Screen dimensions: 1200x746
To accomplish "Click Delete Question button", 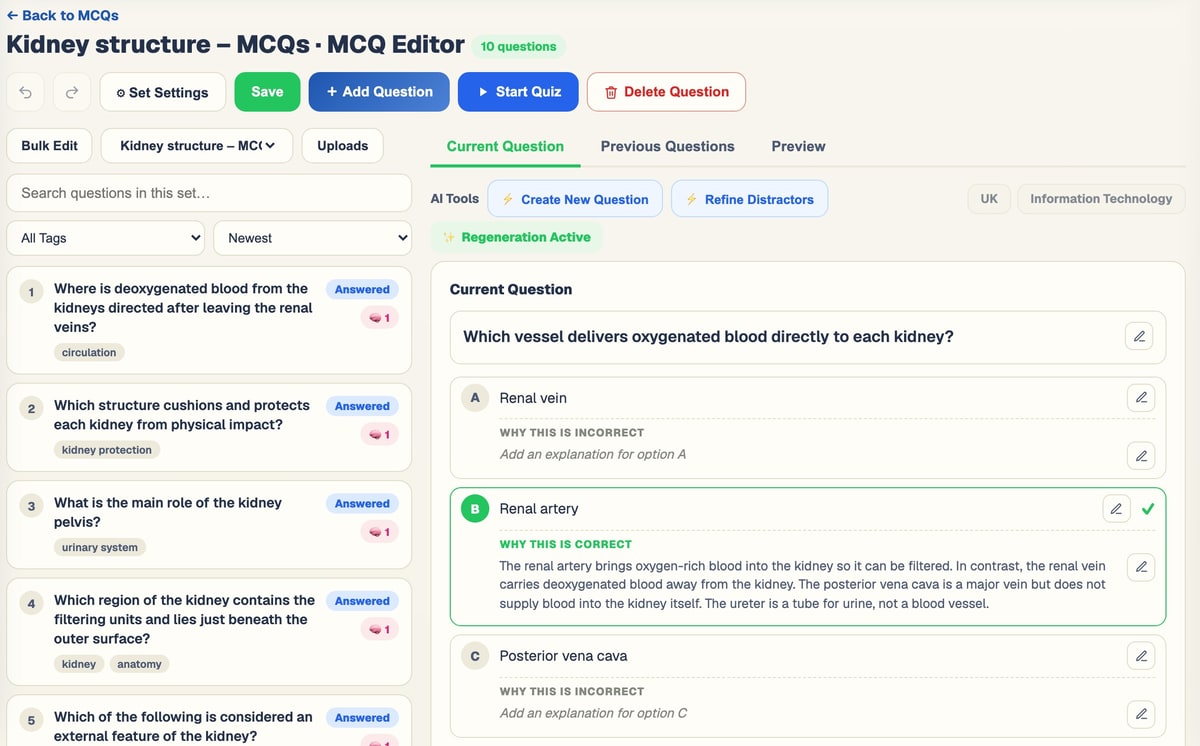I will pyautogui.click(x=666, y=92).
